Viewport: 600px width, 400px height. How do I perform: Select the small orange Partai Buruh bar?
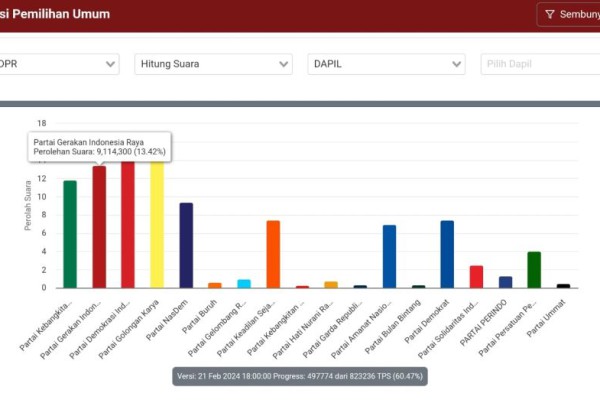(x=215, y=286)
